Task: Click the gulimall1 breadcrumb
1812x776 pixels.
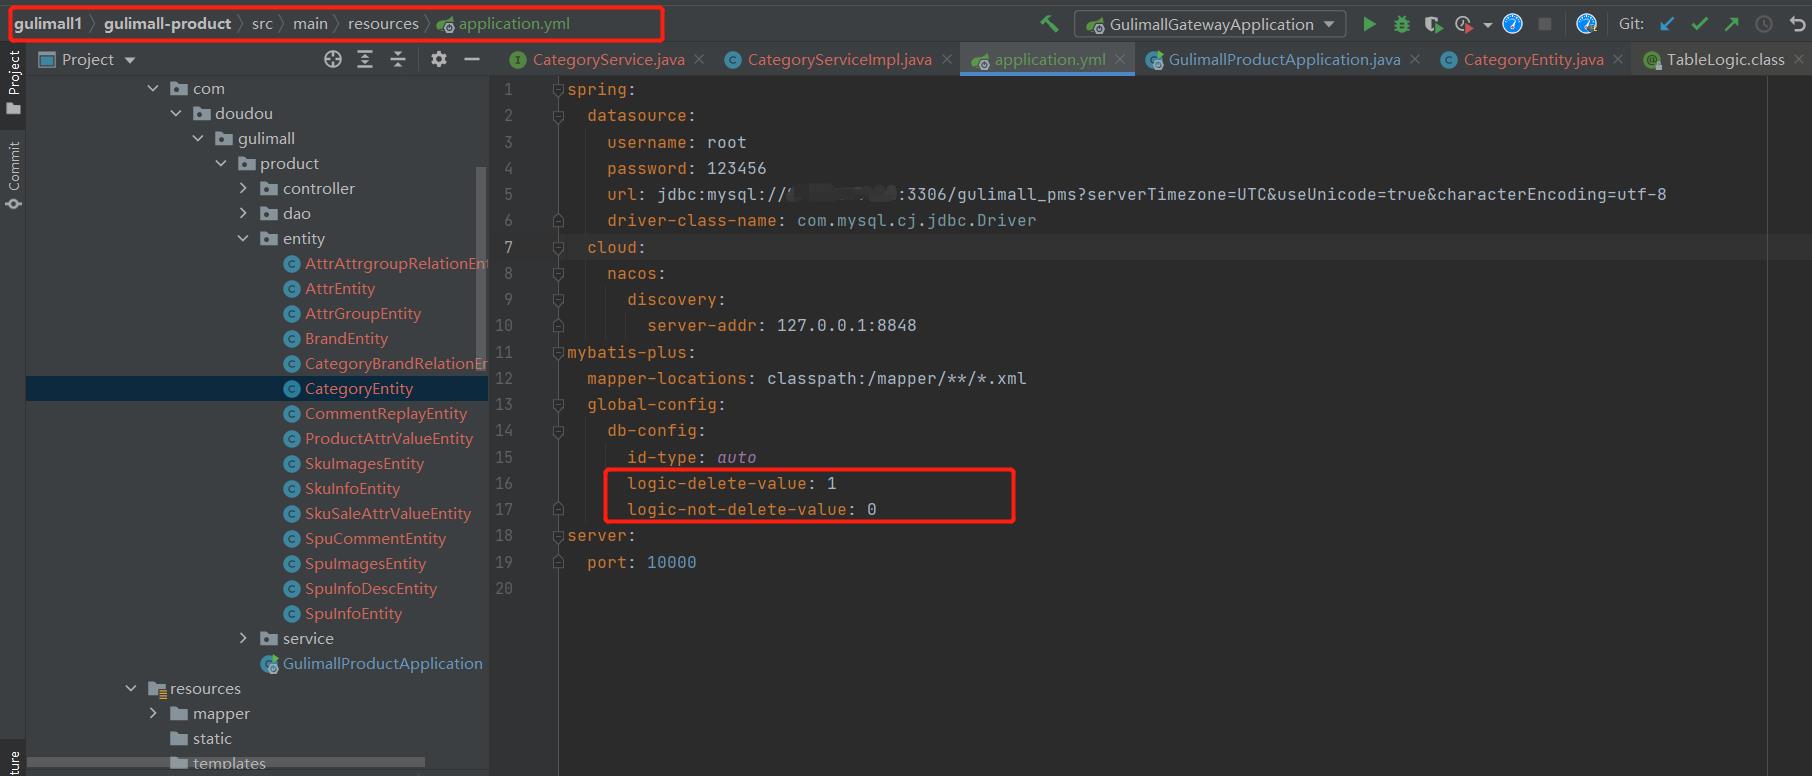Action: [48, 23]
